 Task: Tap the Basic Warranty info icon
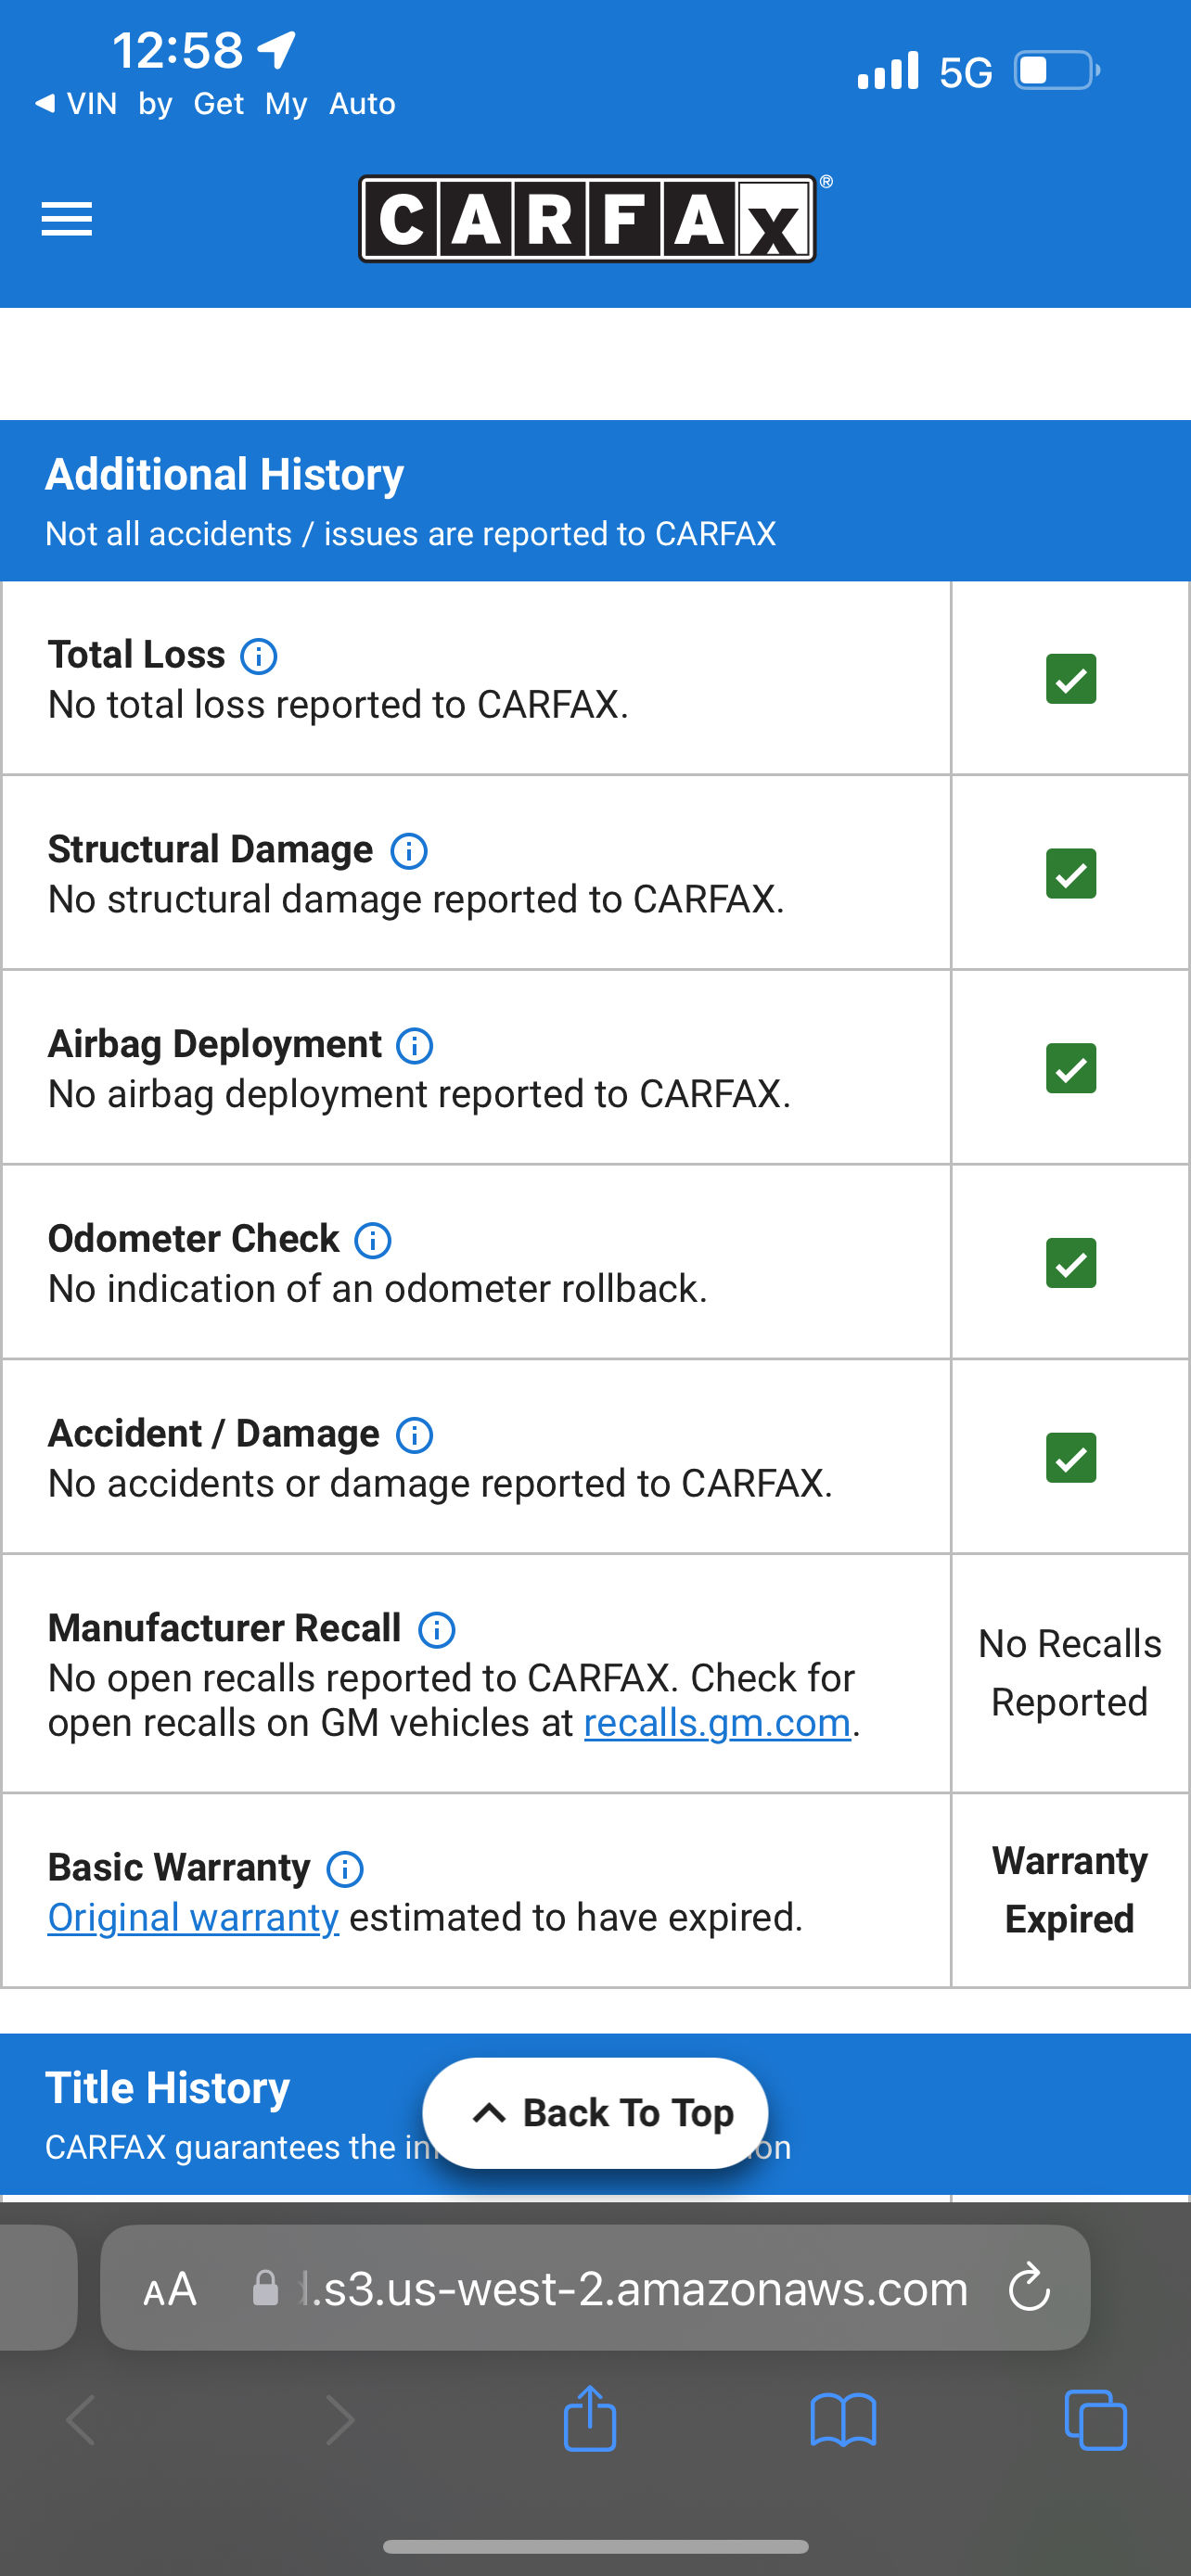click(345, 1869)
